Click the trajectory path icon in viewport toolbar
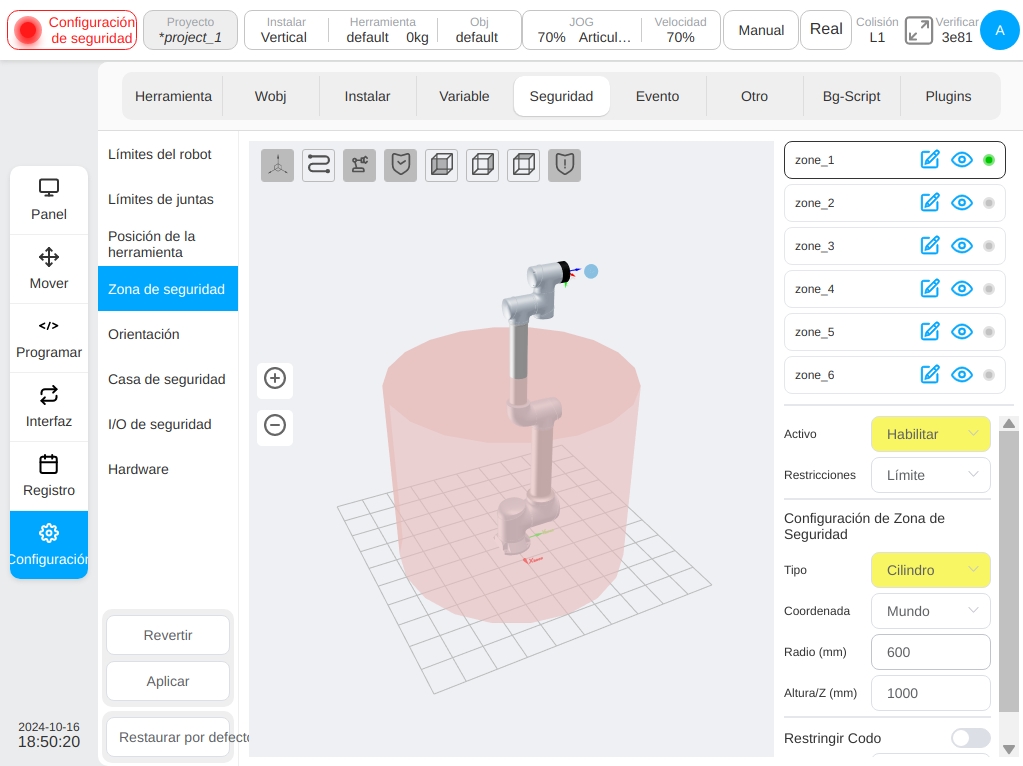This screenshot has height=766, width=1023. 318,164
